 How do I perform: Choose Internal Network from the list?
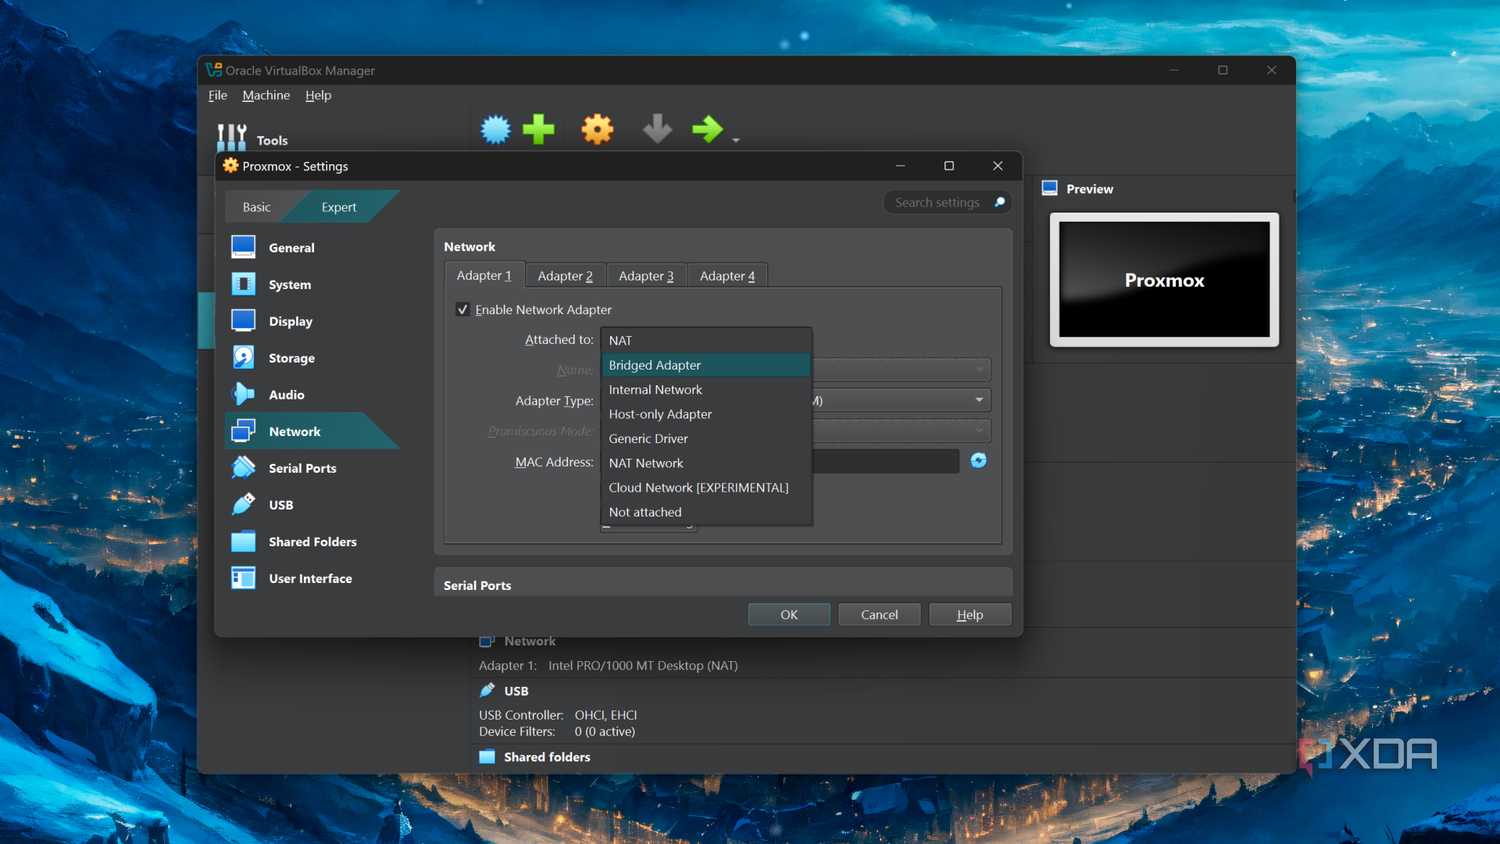click(x=706, y=389)
